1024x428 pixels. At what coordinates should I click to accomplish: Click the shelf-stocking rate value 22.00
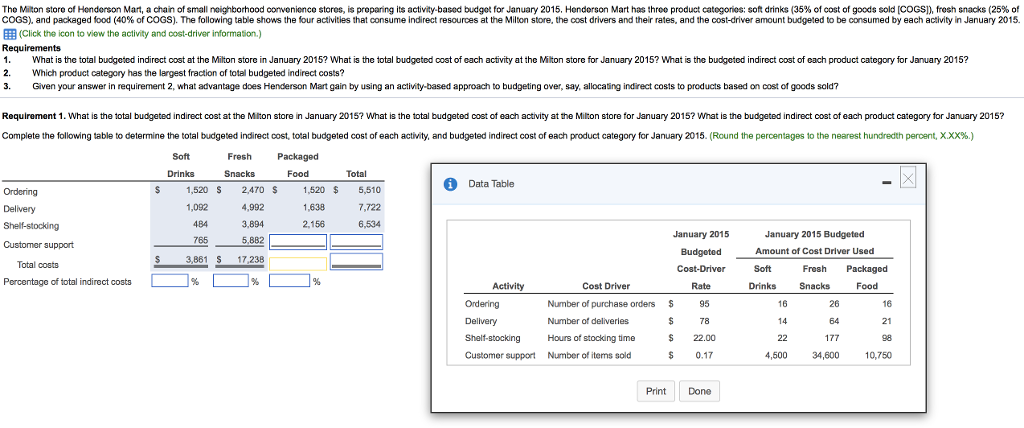(x=704, y=338)
